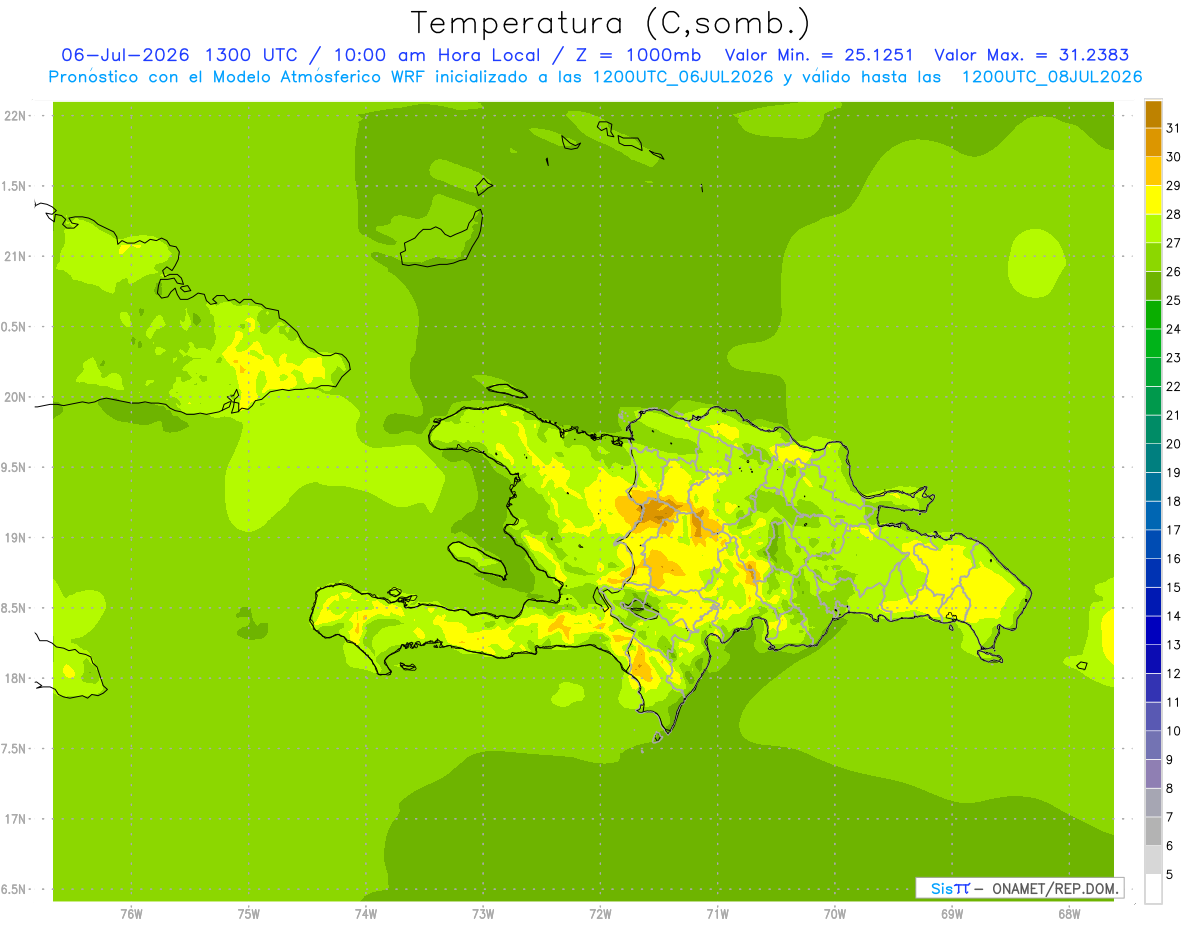Click the colorbar tick label '24'
Image resolution: width=1200 pixels, height=927 pixels.
[x=1174, y=329]
